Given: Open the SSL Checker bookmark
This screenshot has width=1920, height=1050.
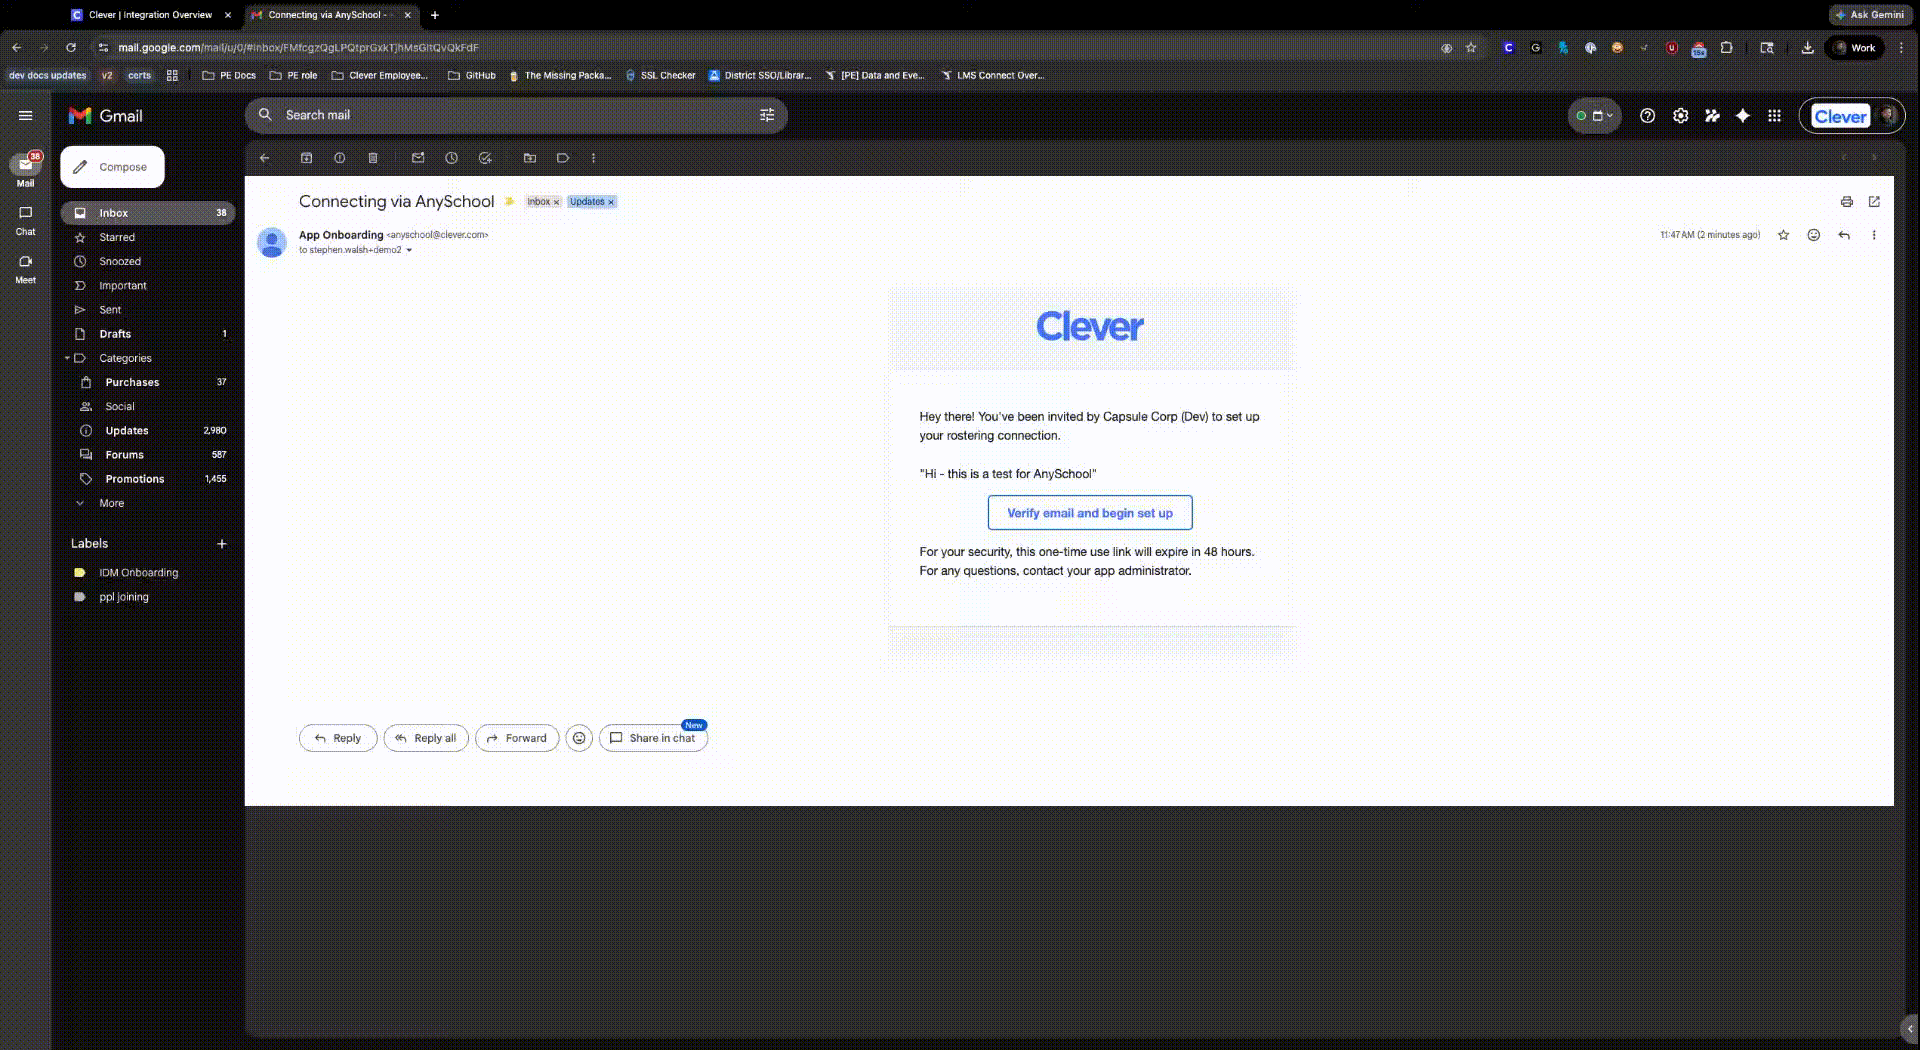Looking at the screenshot, I should click(x=660, y=75).
